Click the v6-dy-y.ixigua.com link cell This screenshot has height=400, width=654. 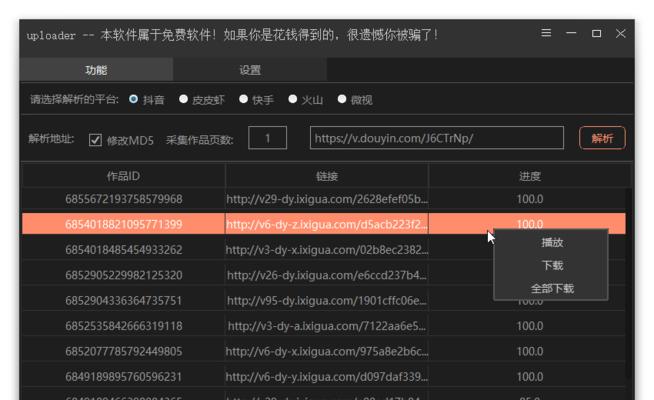pos(327,377)
